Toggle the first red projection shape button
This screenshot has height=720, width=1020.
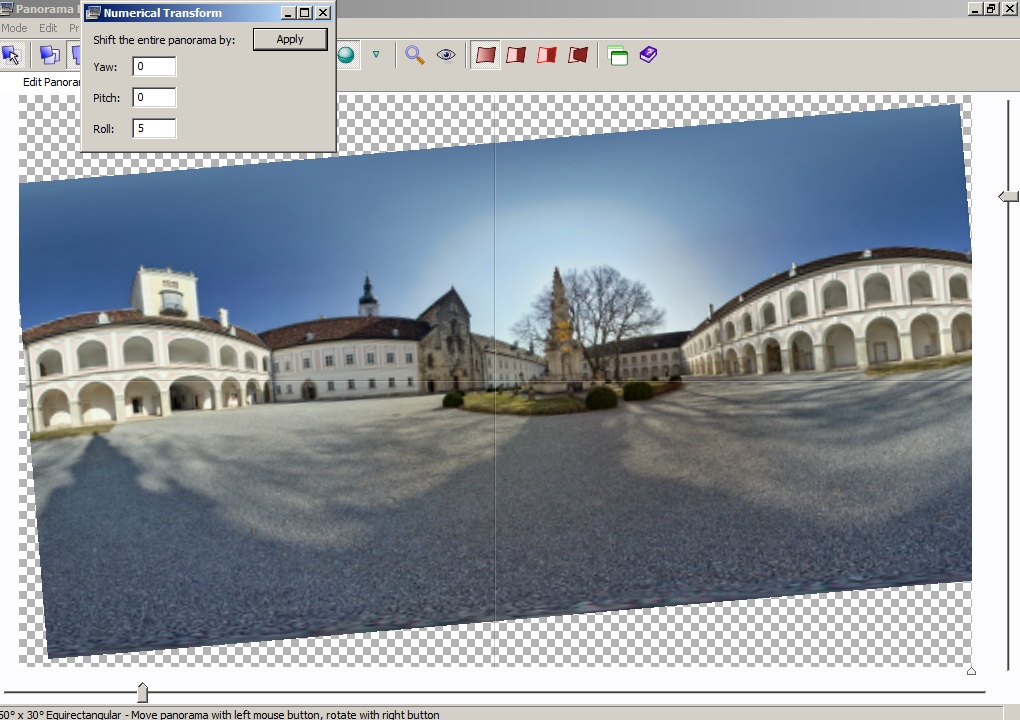(486, 55)
